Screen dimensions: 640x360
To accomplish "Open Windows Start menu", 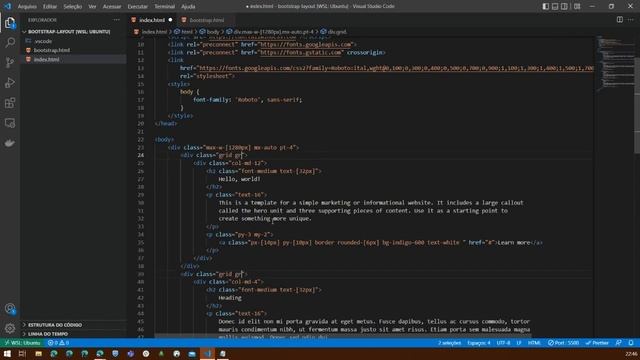I will point(7,353).
